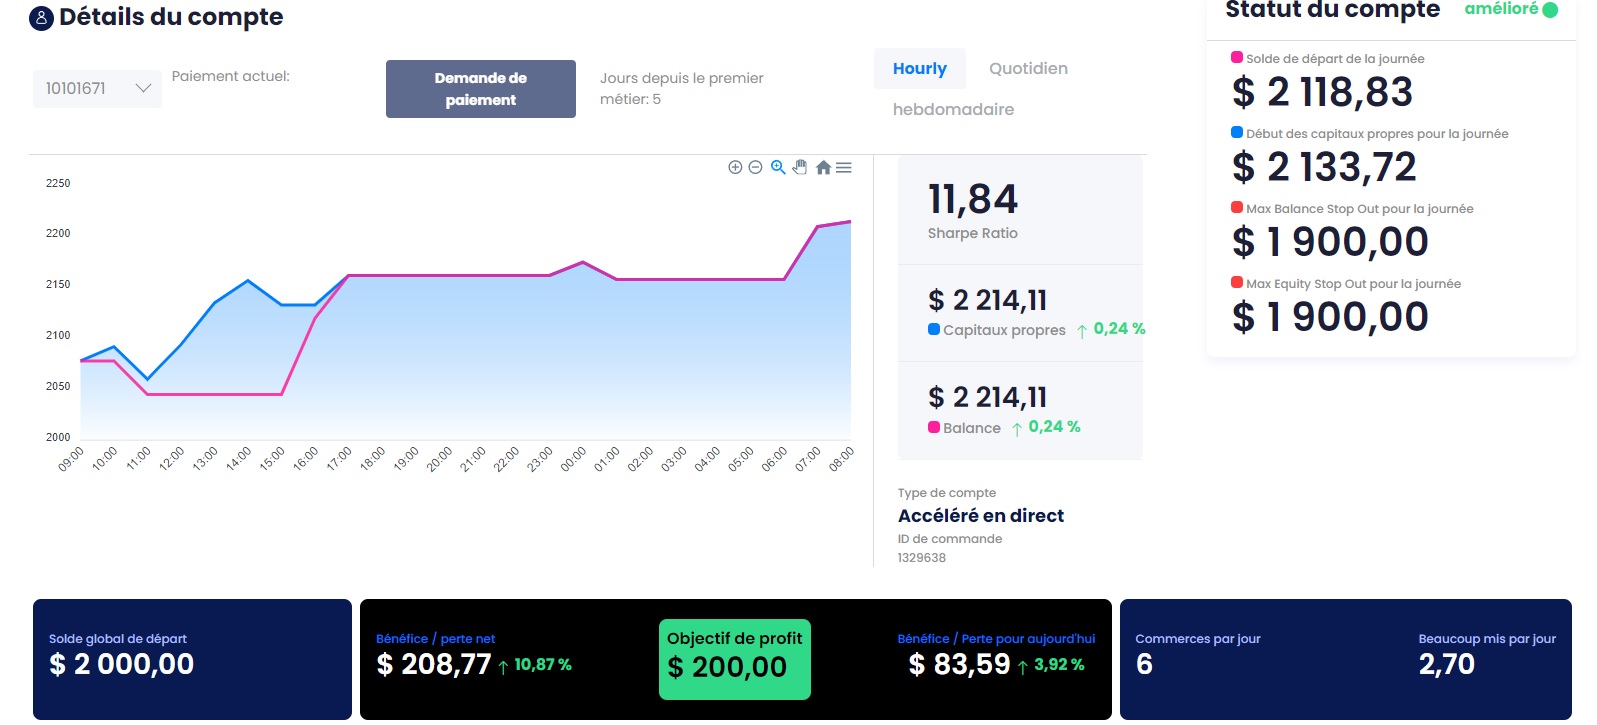Switch chart to hebdomadaire view
The width and height of the screenshot is (1597, 725).
pyautogui.click(x=953, y=110)
